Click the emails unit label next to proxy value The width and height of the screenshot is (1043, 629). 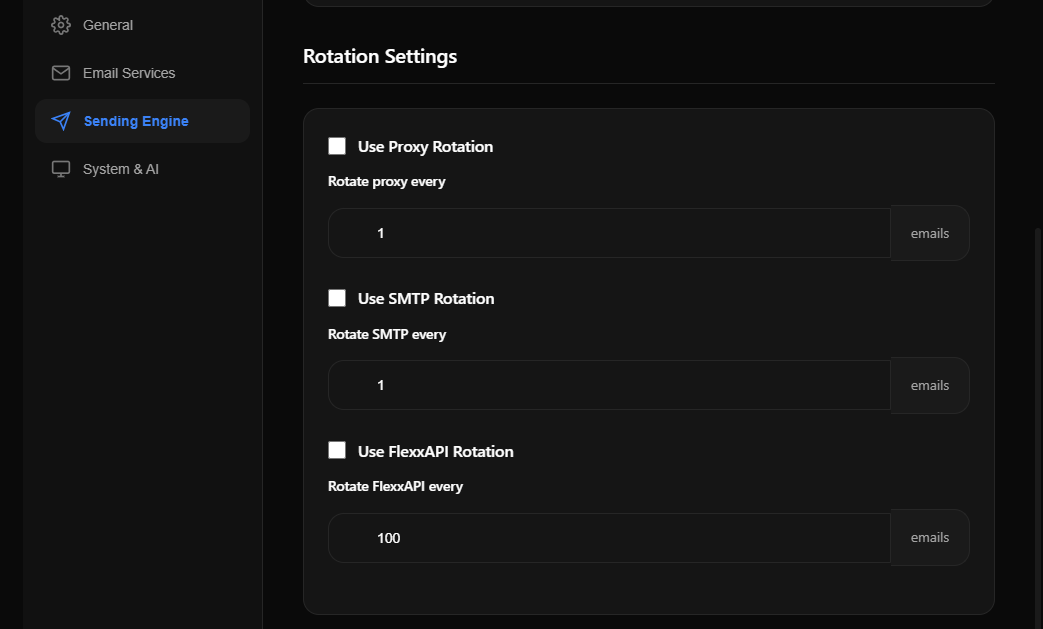click(x=929, y=232)
